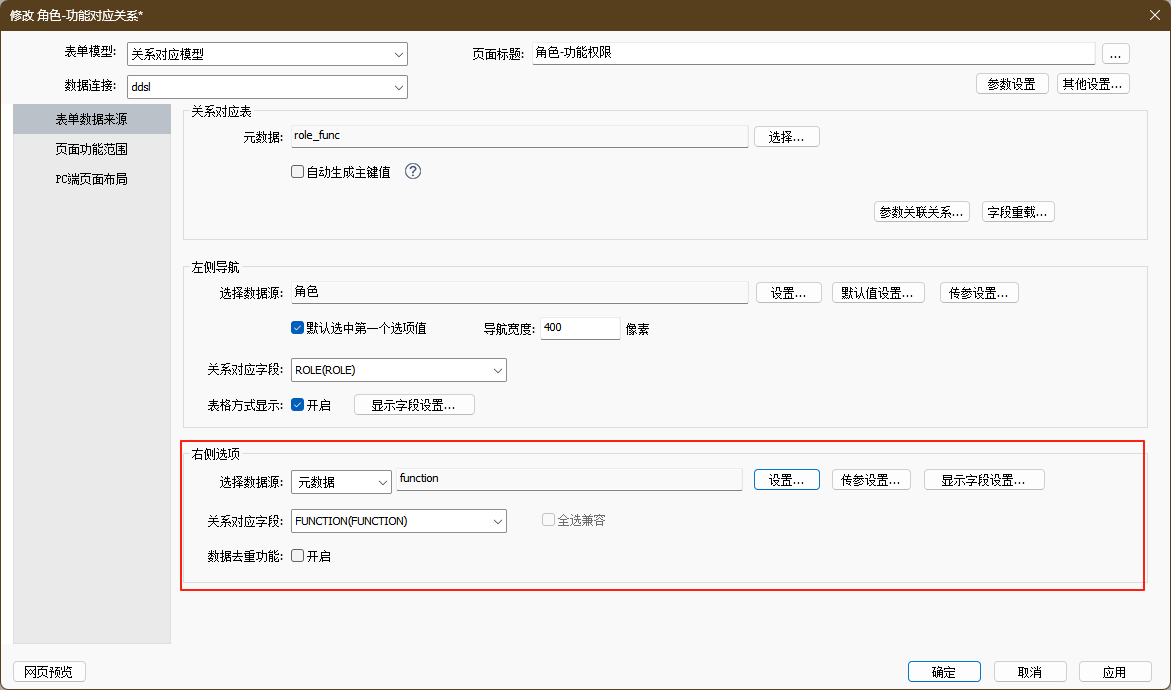Screen dimensions: 1171x690
Task: Toggle 表格方式显示 开启 checkbox
Action: 297,405
